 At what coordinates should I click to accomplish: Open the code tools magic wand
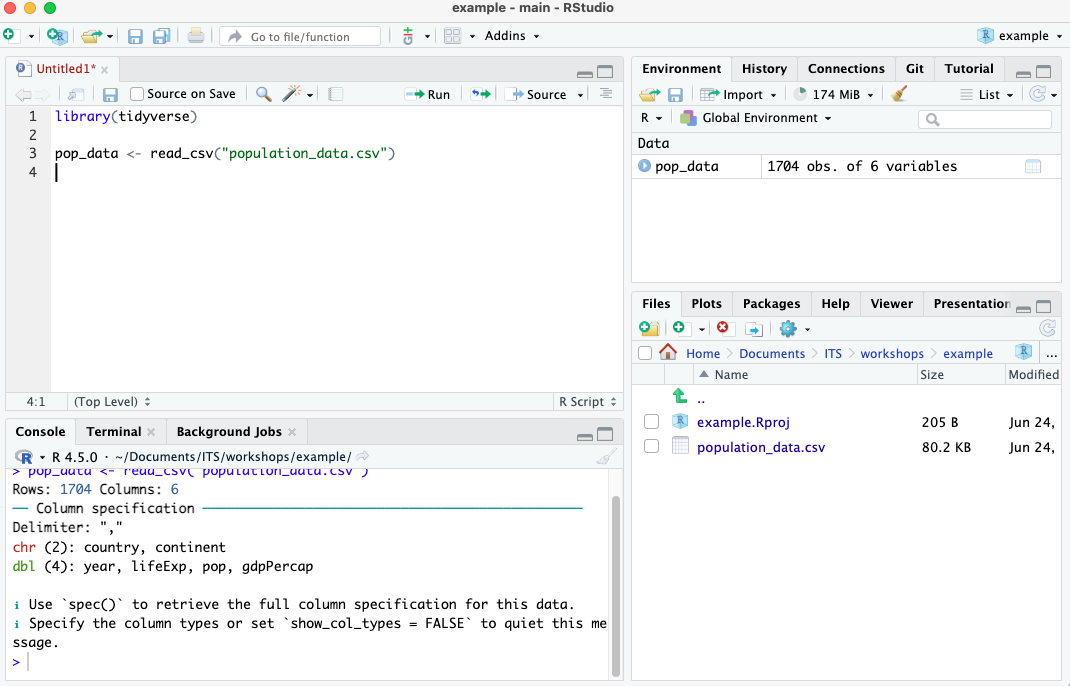pyautogui.click(x=292, y=94)
